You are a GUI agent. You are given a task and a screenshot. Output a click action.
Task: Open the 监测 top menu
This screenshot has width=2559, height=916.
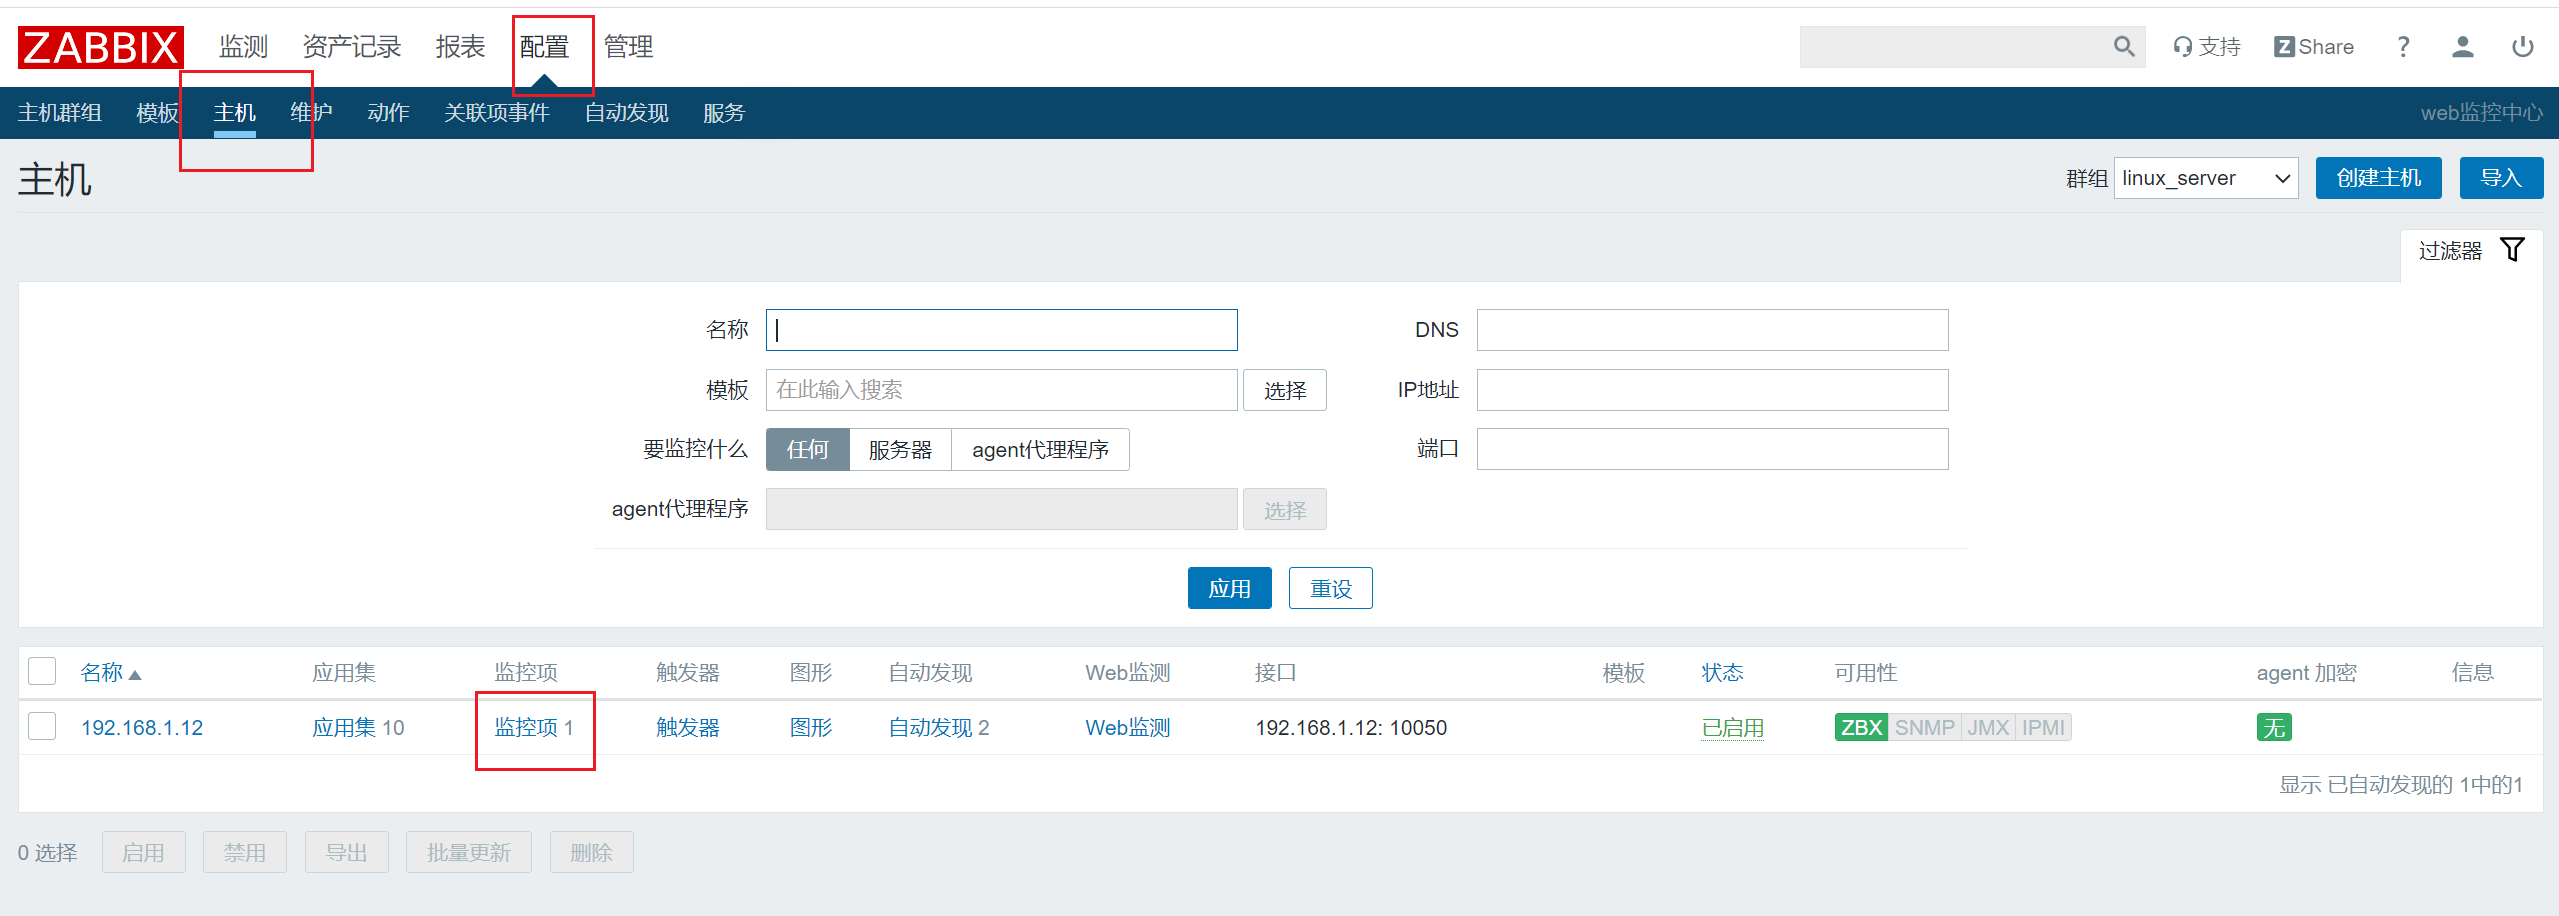click(243, 47)
